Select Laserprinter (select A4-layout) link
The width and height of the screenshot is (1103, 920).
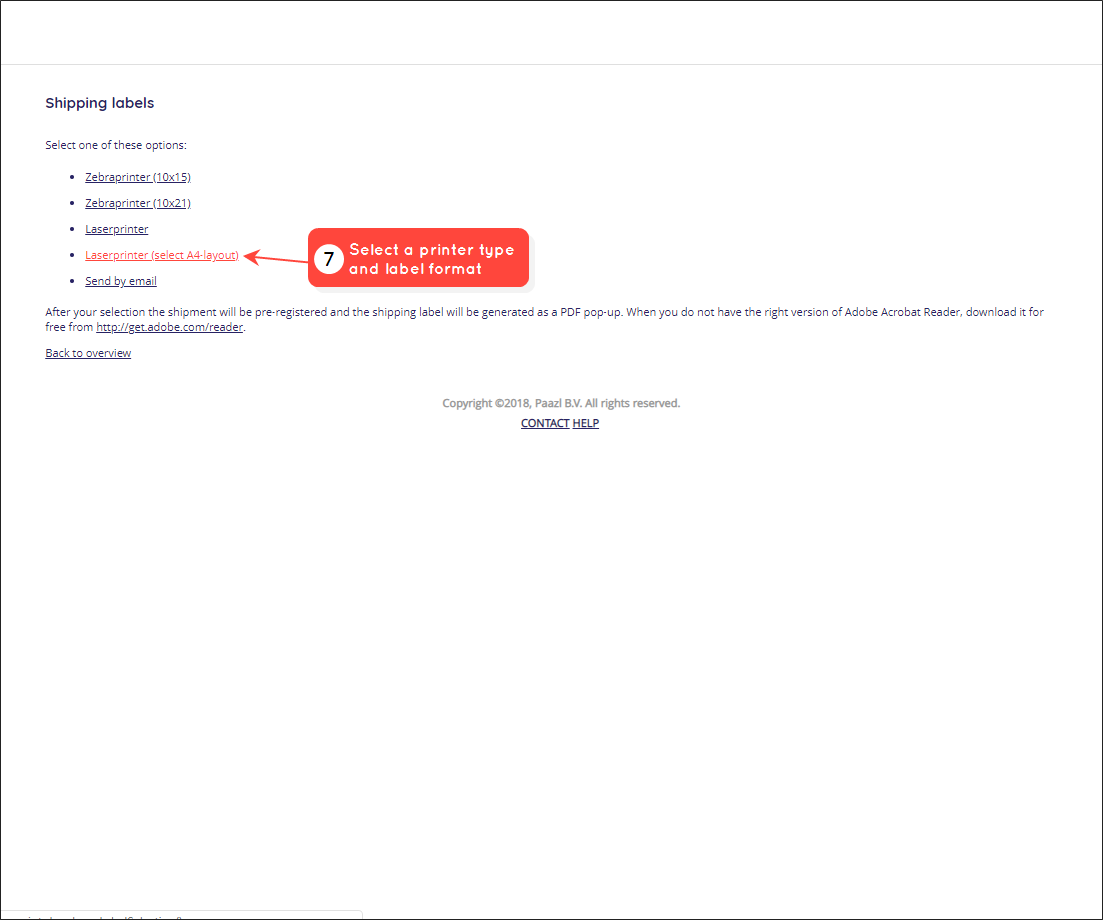(162, 255)
